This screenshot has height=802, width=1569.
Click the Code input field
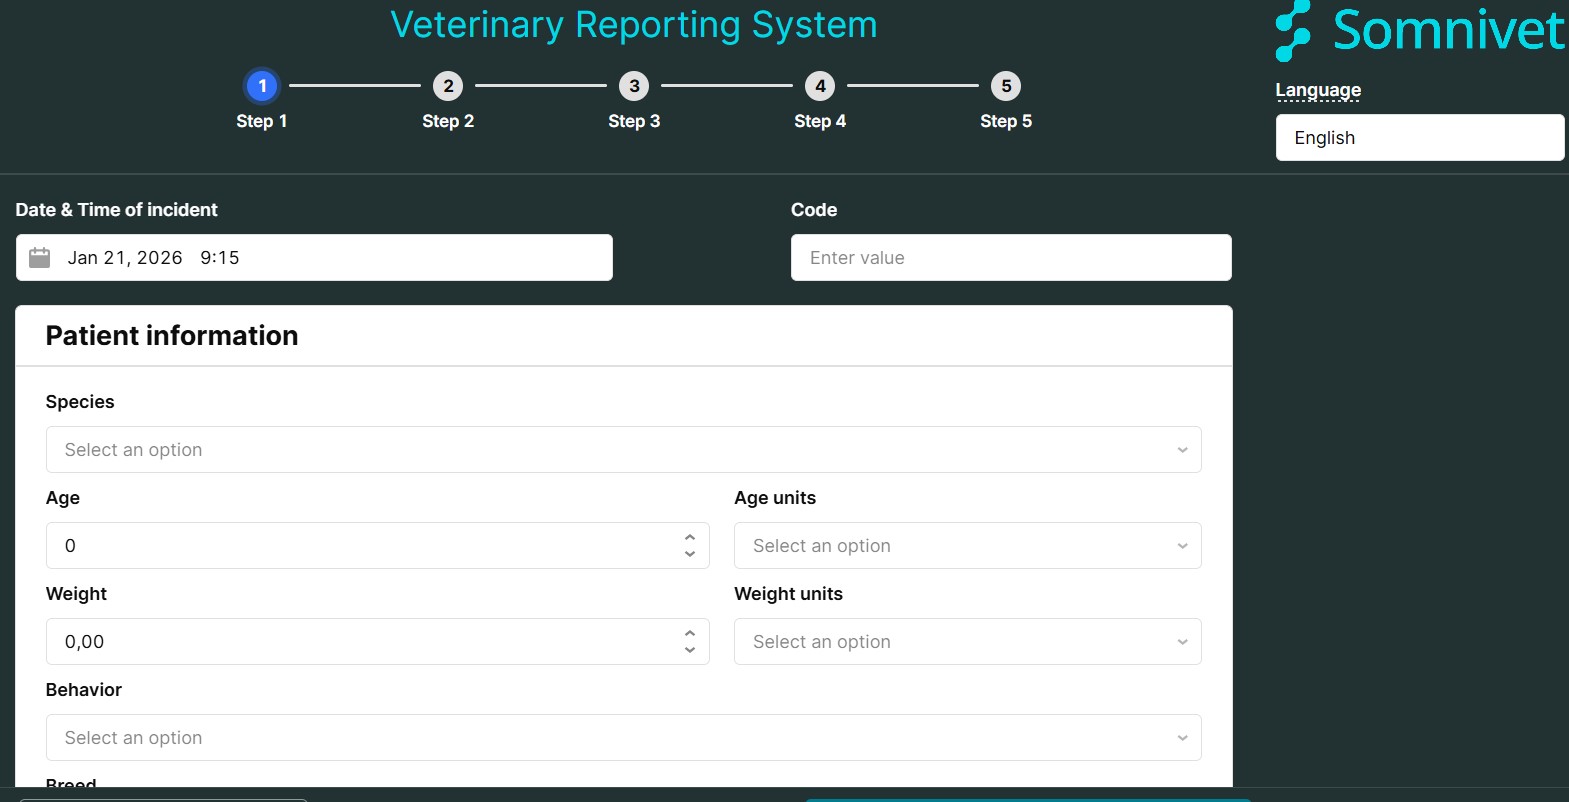click(1011, 258)
